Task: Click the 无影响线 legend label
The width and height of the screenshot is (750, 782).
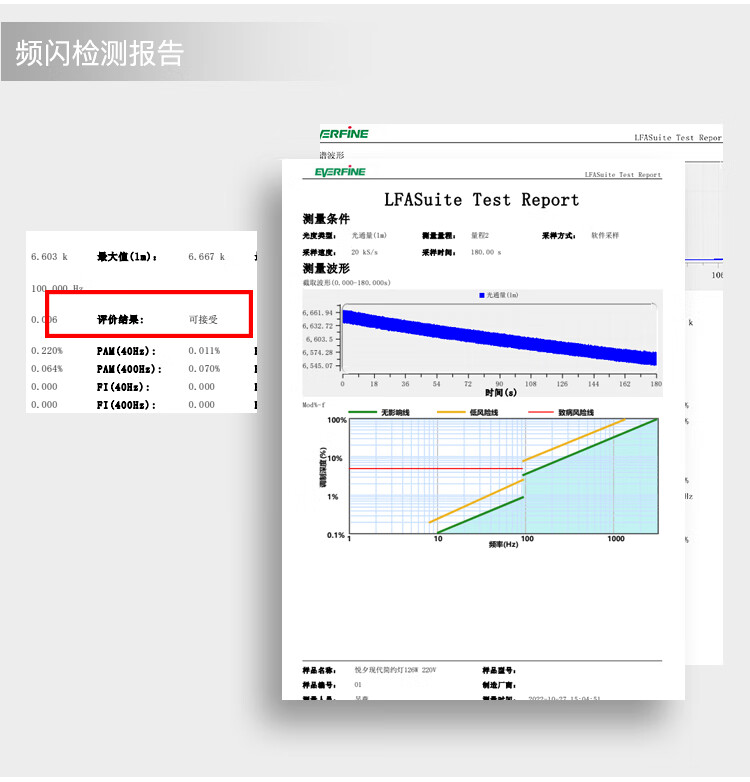Action: 395,412
